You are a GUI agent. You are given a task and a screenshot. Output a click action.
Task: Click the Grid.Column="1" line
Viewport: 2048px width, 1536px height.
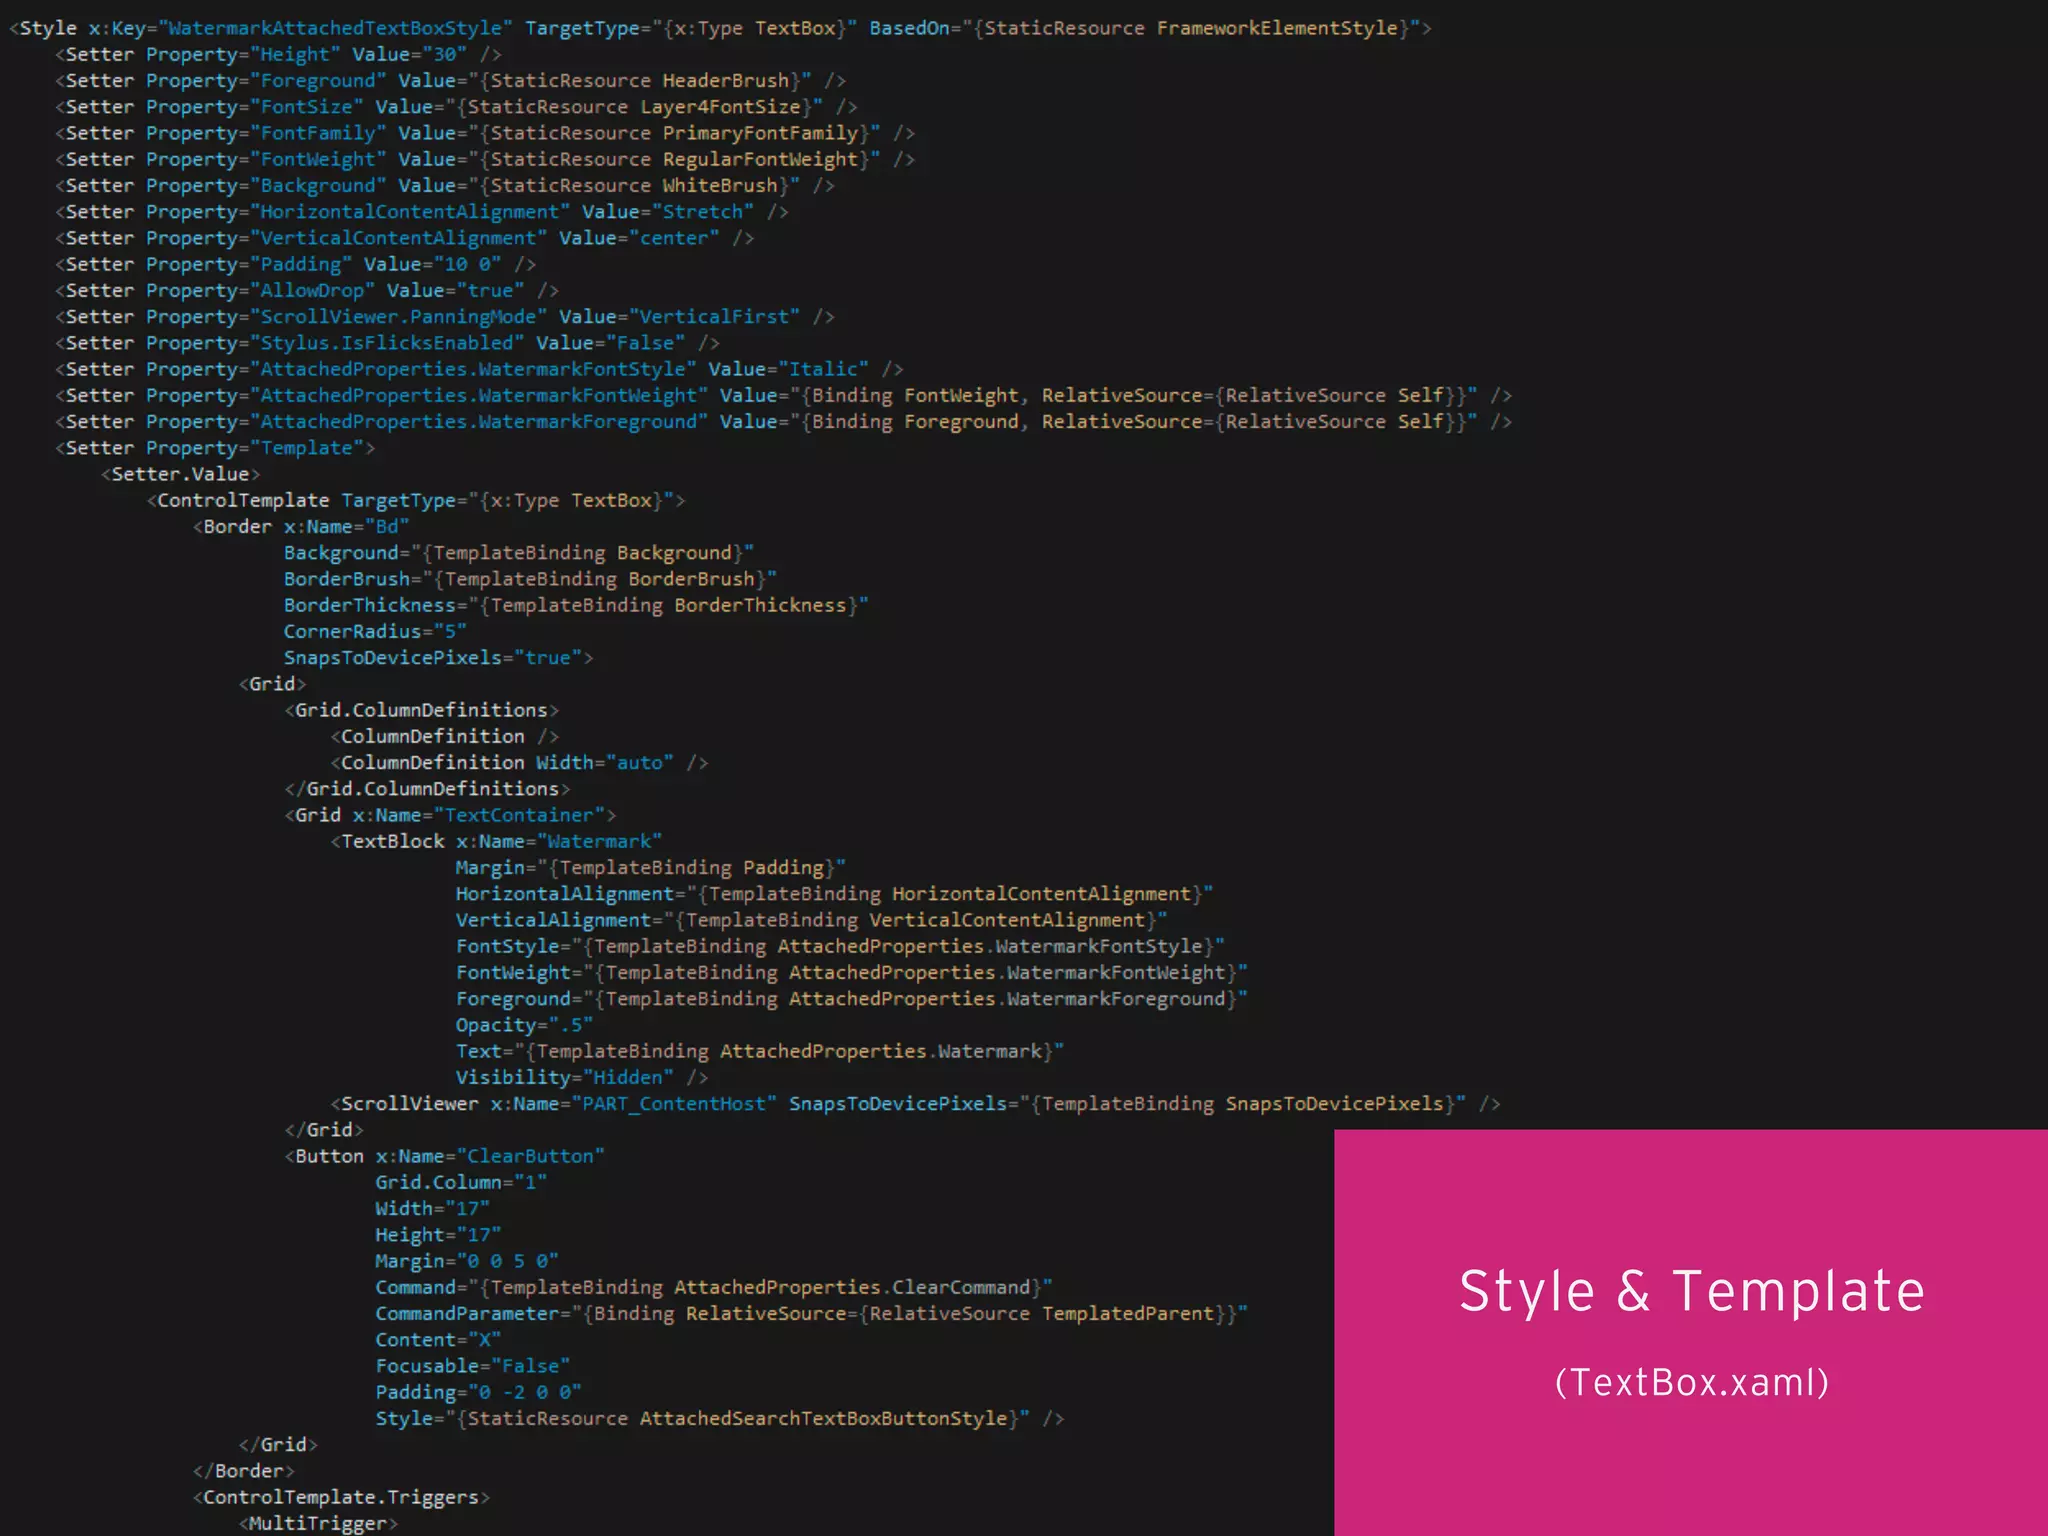(461, 1182)
